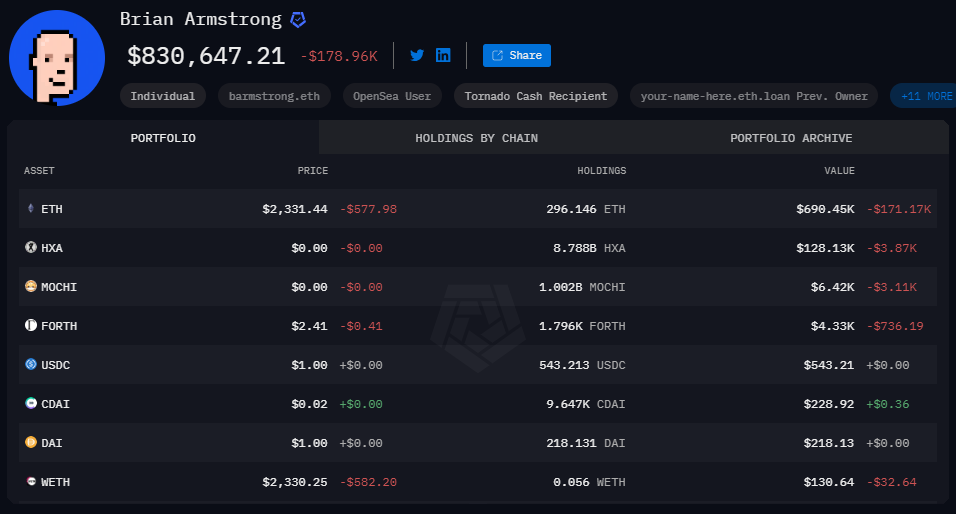Click the verified badge beside Brian Armstrong
The image size is (956, 514).
[x=298, y=20]
